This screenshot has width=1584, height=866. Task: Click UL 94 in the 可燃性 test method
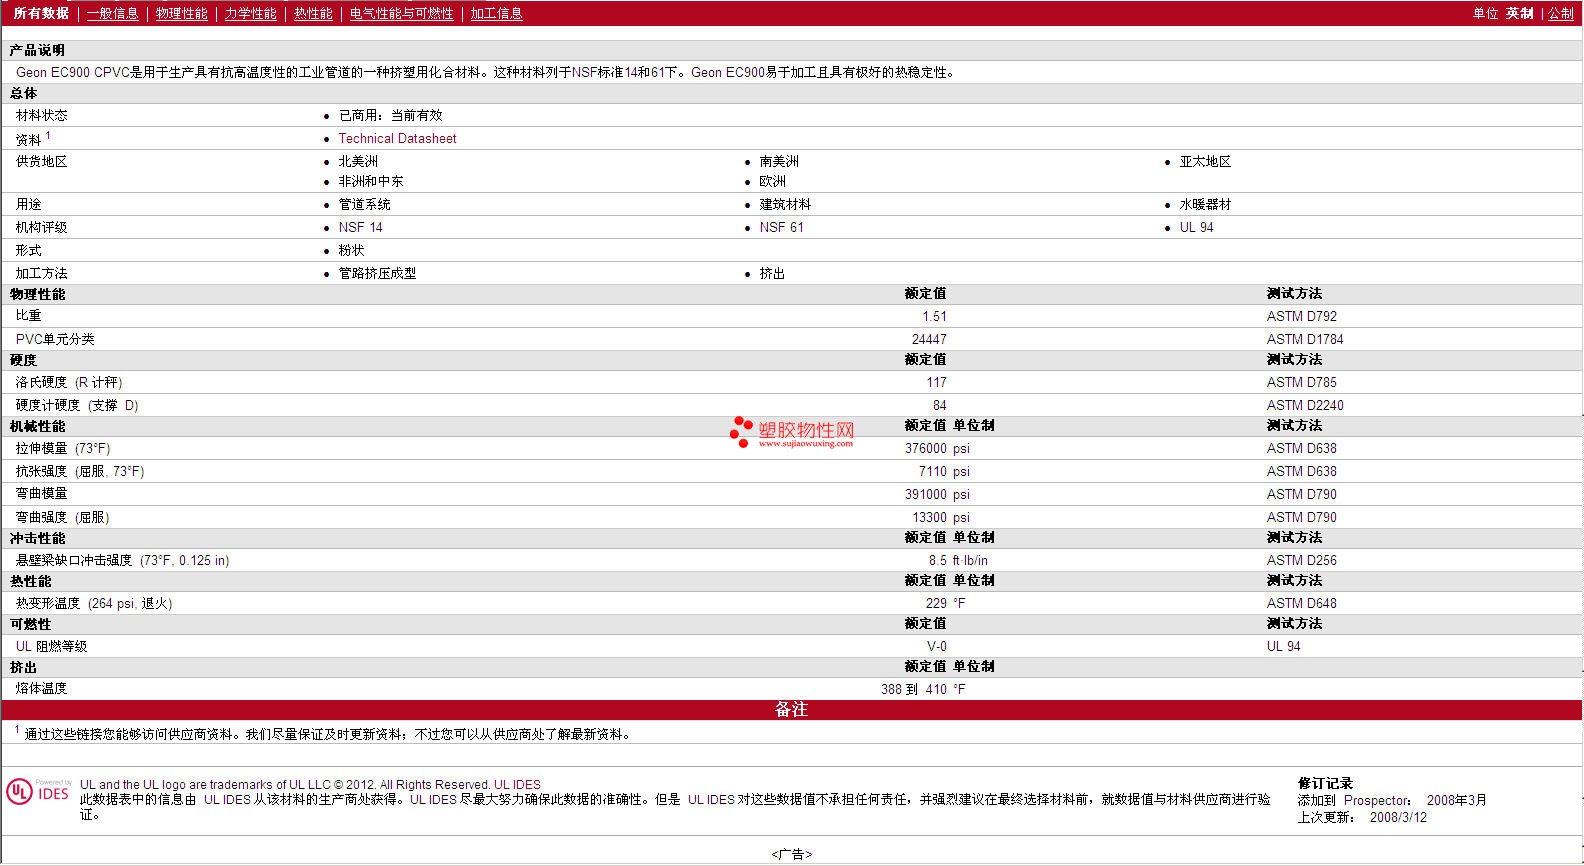(x=1283, y=647)
